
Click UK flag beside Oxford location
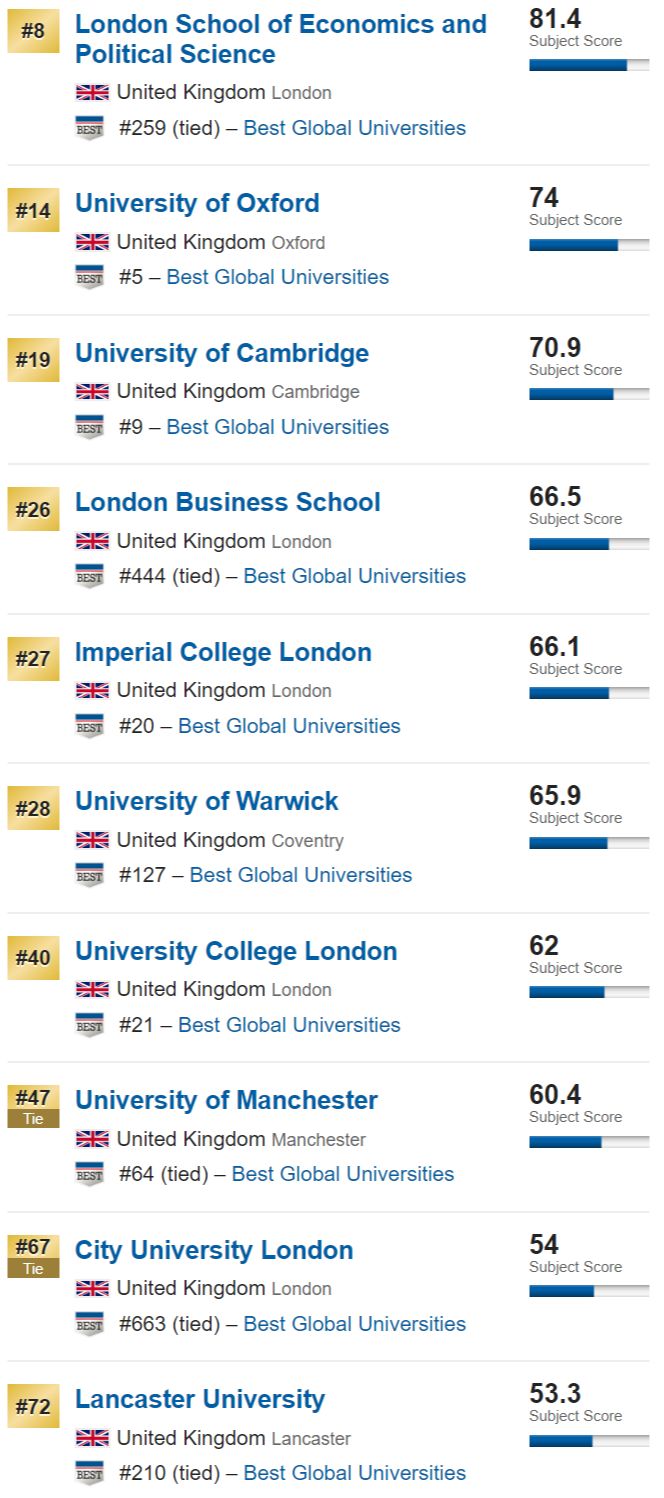click(92, 242)
